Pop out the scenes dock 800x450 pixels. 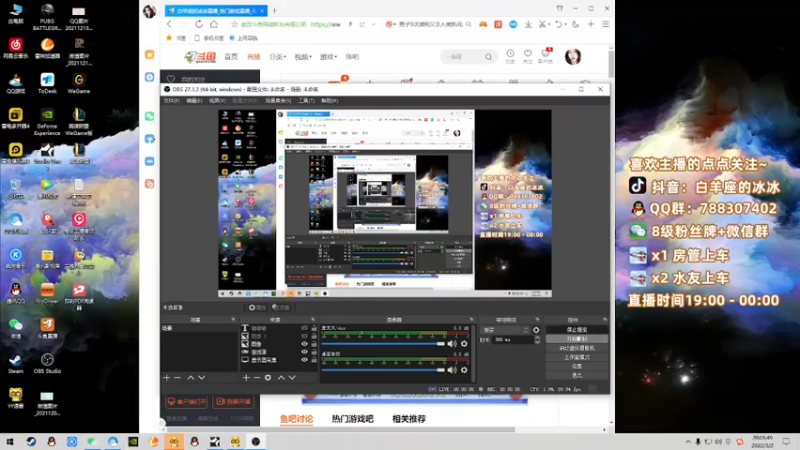233,319
